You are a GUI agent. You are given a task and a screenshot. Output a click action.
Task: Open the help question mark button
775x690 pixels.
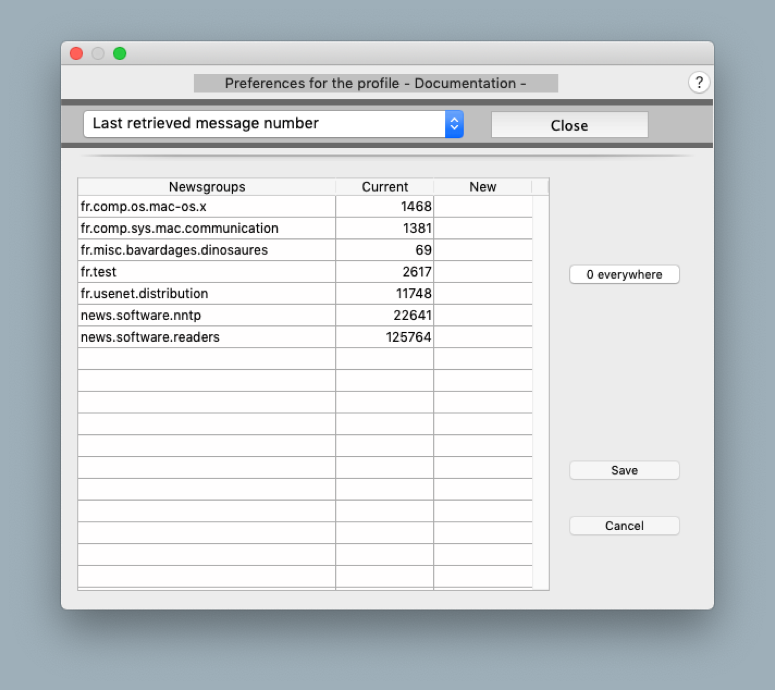click(x=699, y=83)
